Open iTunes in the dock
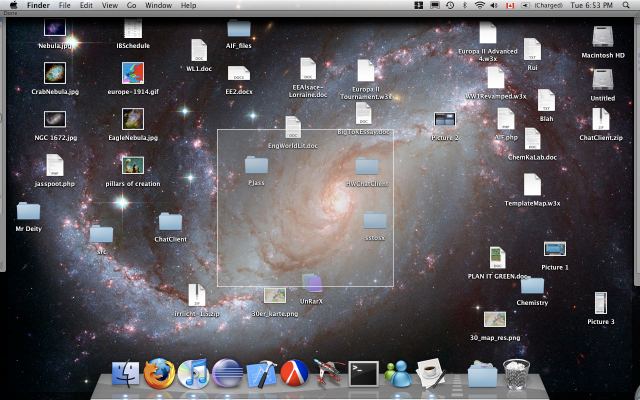Screen dimensions: 640x400 click(193, 373)
